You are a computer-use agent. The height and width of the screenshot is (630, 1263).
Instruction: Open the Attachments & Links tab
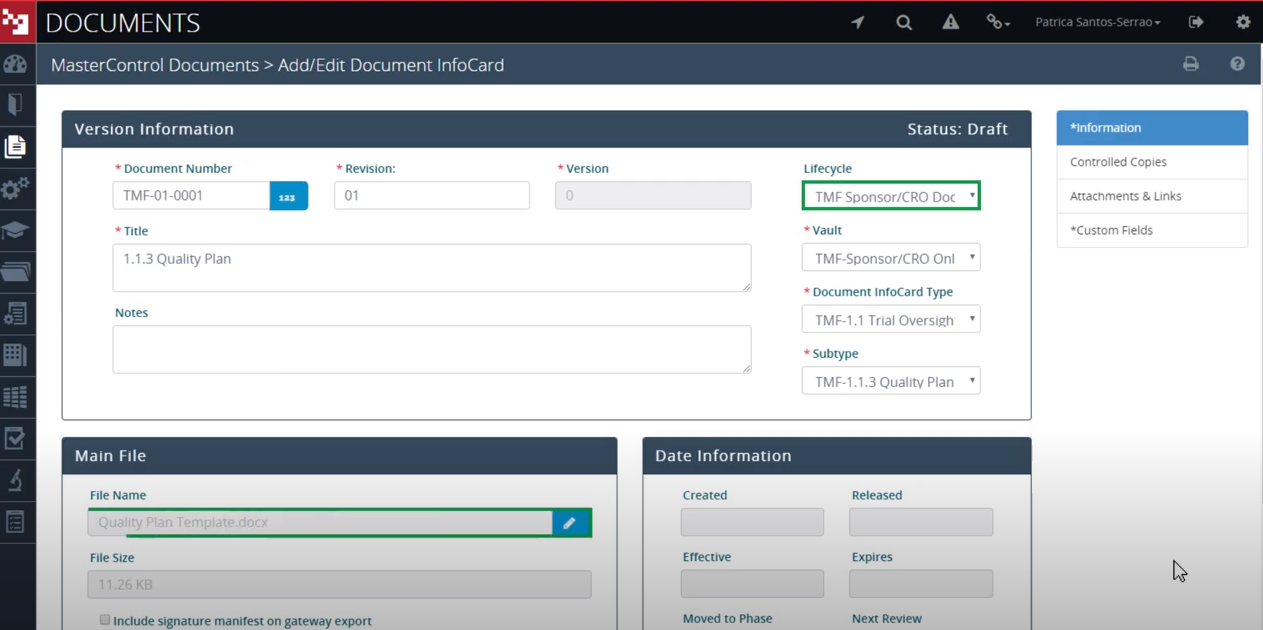coord(1152,196)
